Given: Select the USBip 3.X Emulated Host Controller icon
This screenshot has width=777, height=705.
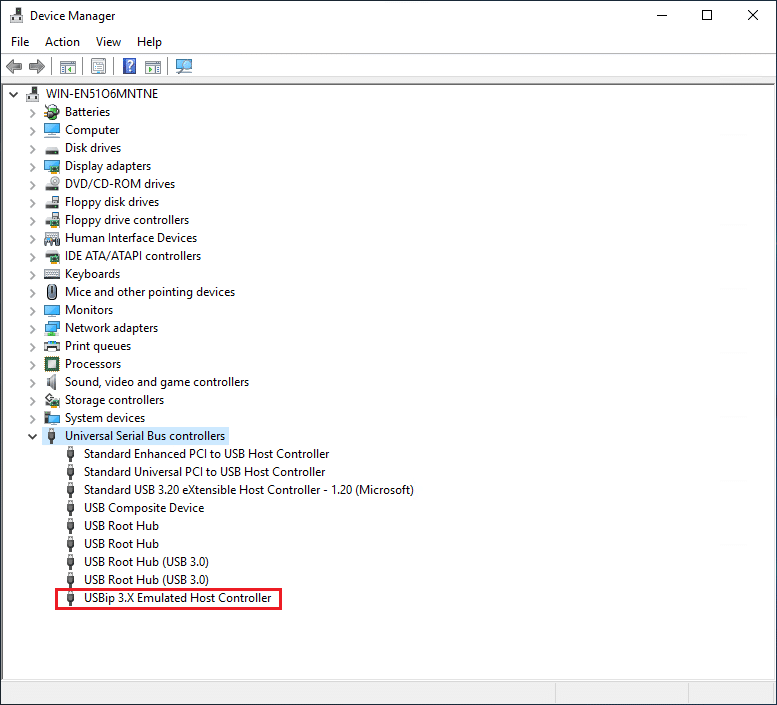Looking at the screenshot, I should click(x=70, y=598).
